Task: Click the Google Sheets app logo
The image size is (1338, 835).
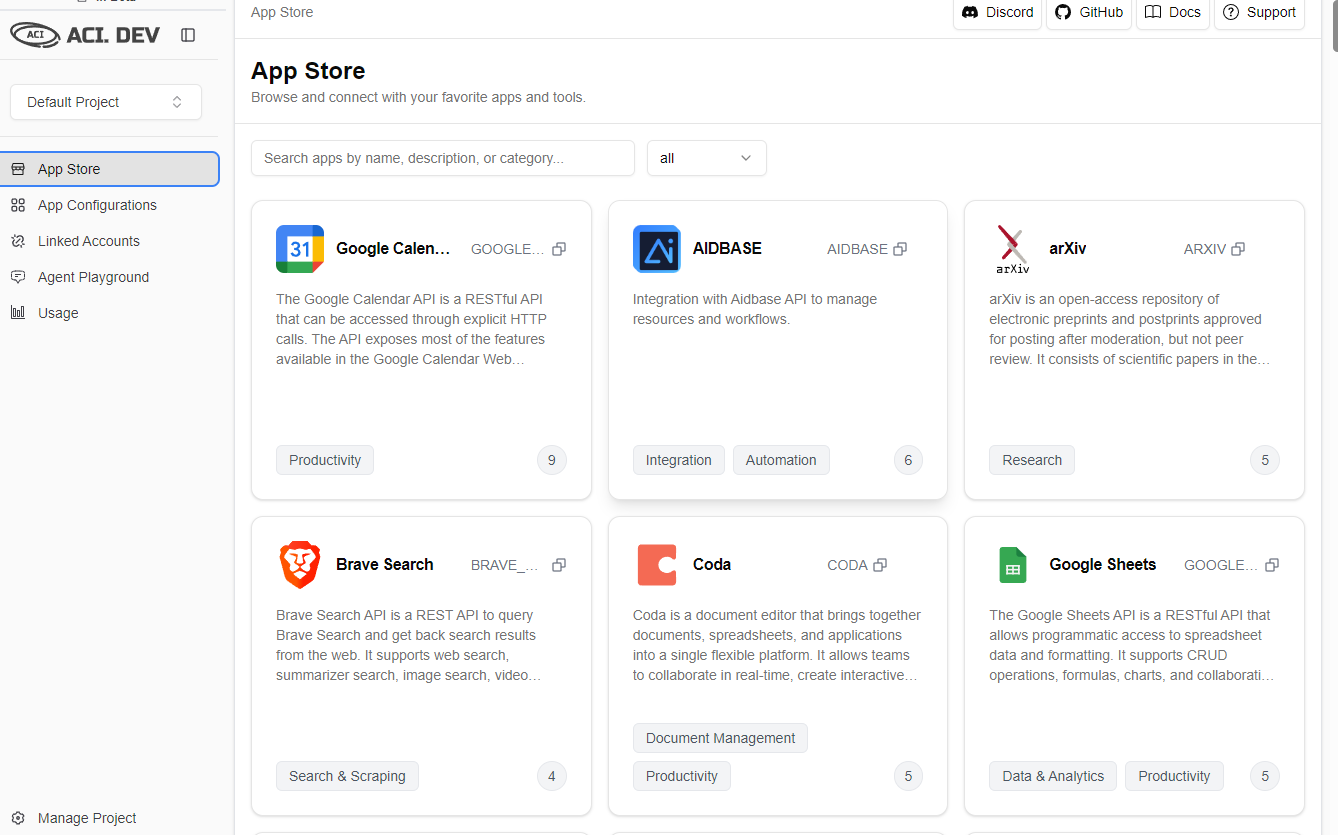Action: coord(1013,565)
